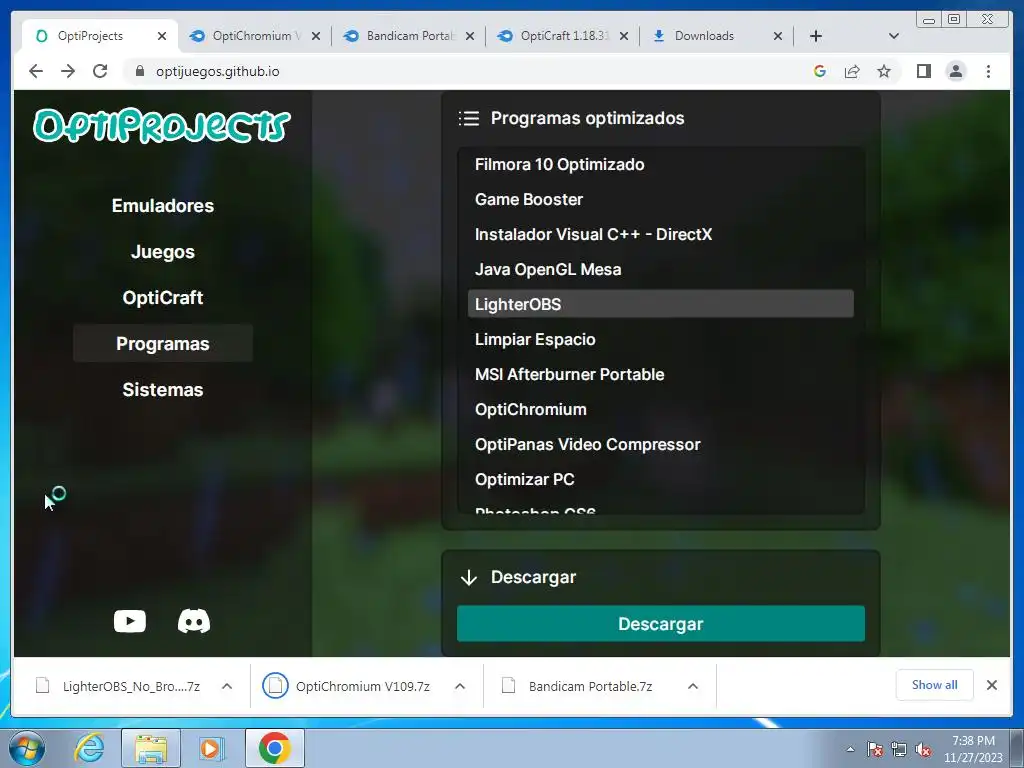Screen dimensions: 1024x768
Task: Switch to the Bandicam Portable tab
Action: click(410, 36)
